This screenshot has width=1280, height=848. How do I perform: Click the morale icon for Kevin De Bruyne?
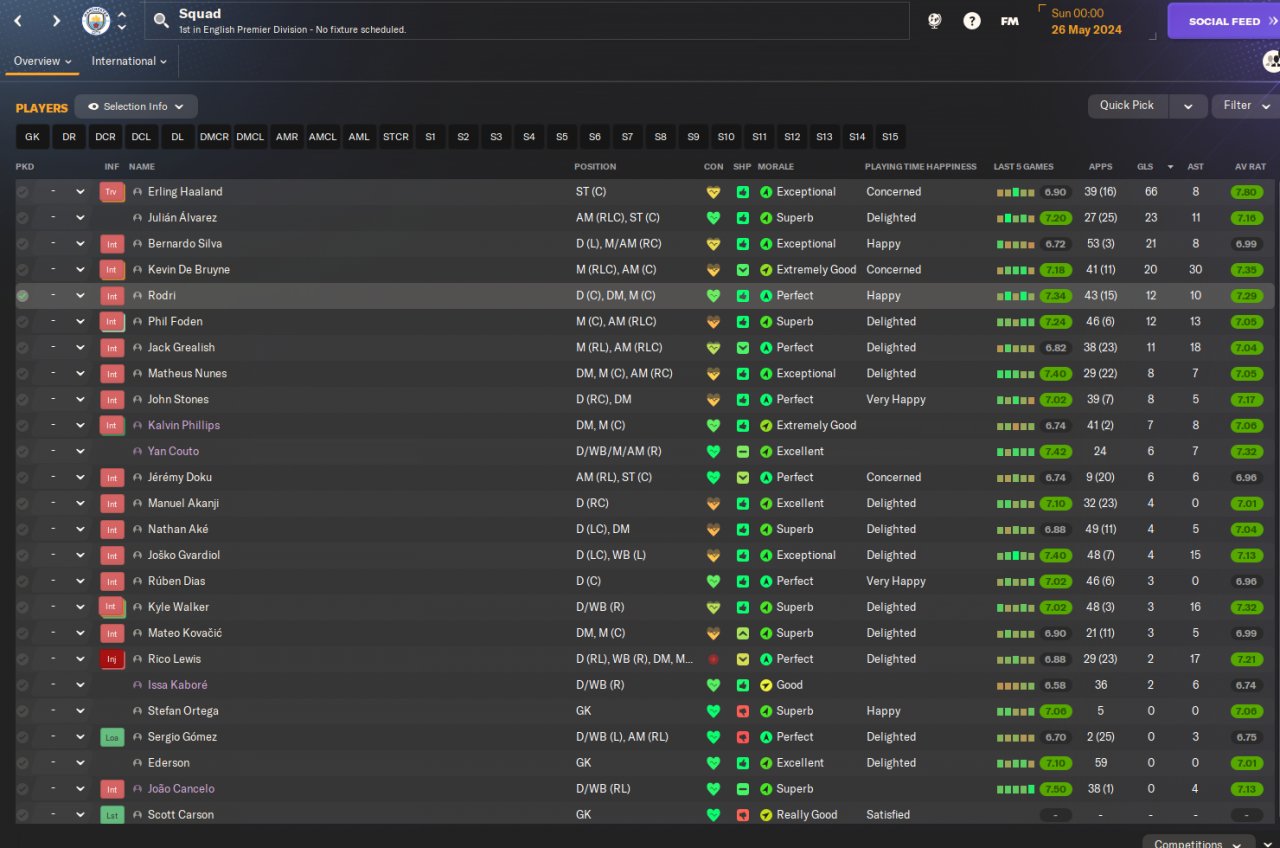(x=766, y=270)
